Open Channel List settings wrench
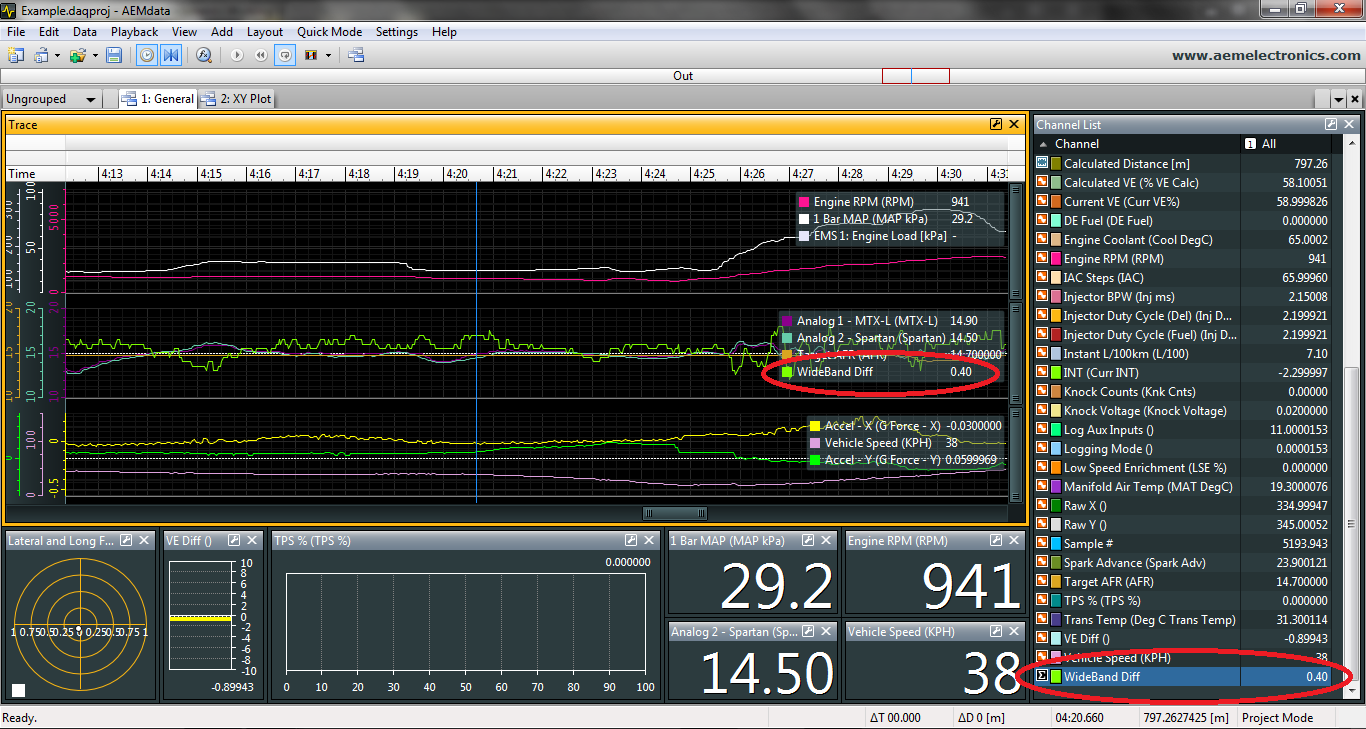Image resolution: width=1366 pixels, height=729 pixels. tap(1331, 124)
